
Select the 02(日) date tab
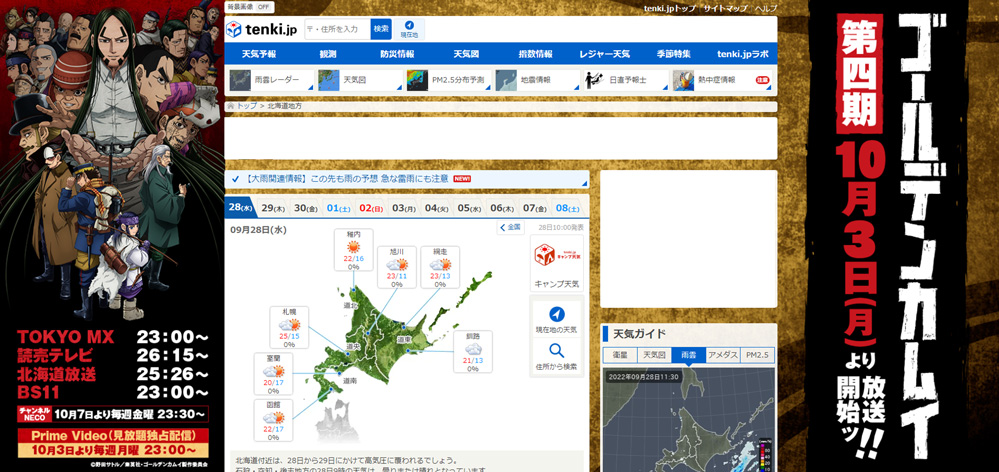371,208
